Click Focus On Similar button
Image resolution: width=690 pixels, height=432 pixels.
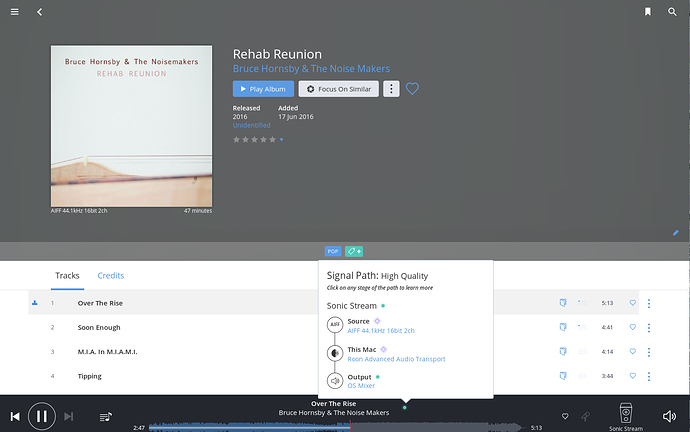(x=338, y=89)
